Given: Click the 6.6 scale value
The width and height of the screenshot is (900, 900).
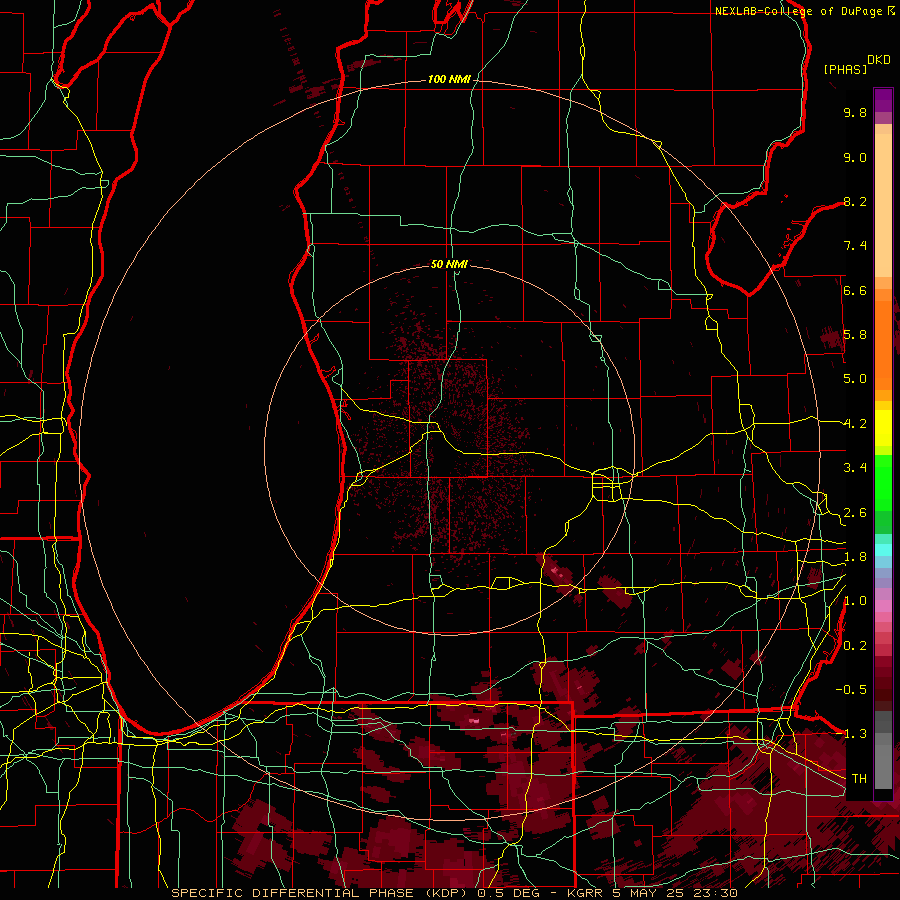Looking at the screenshot, I should point(855,290).
